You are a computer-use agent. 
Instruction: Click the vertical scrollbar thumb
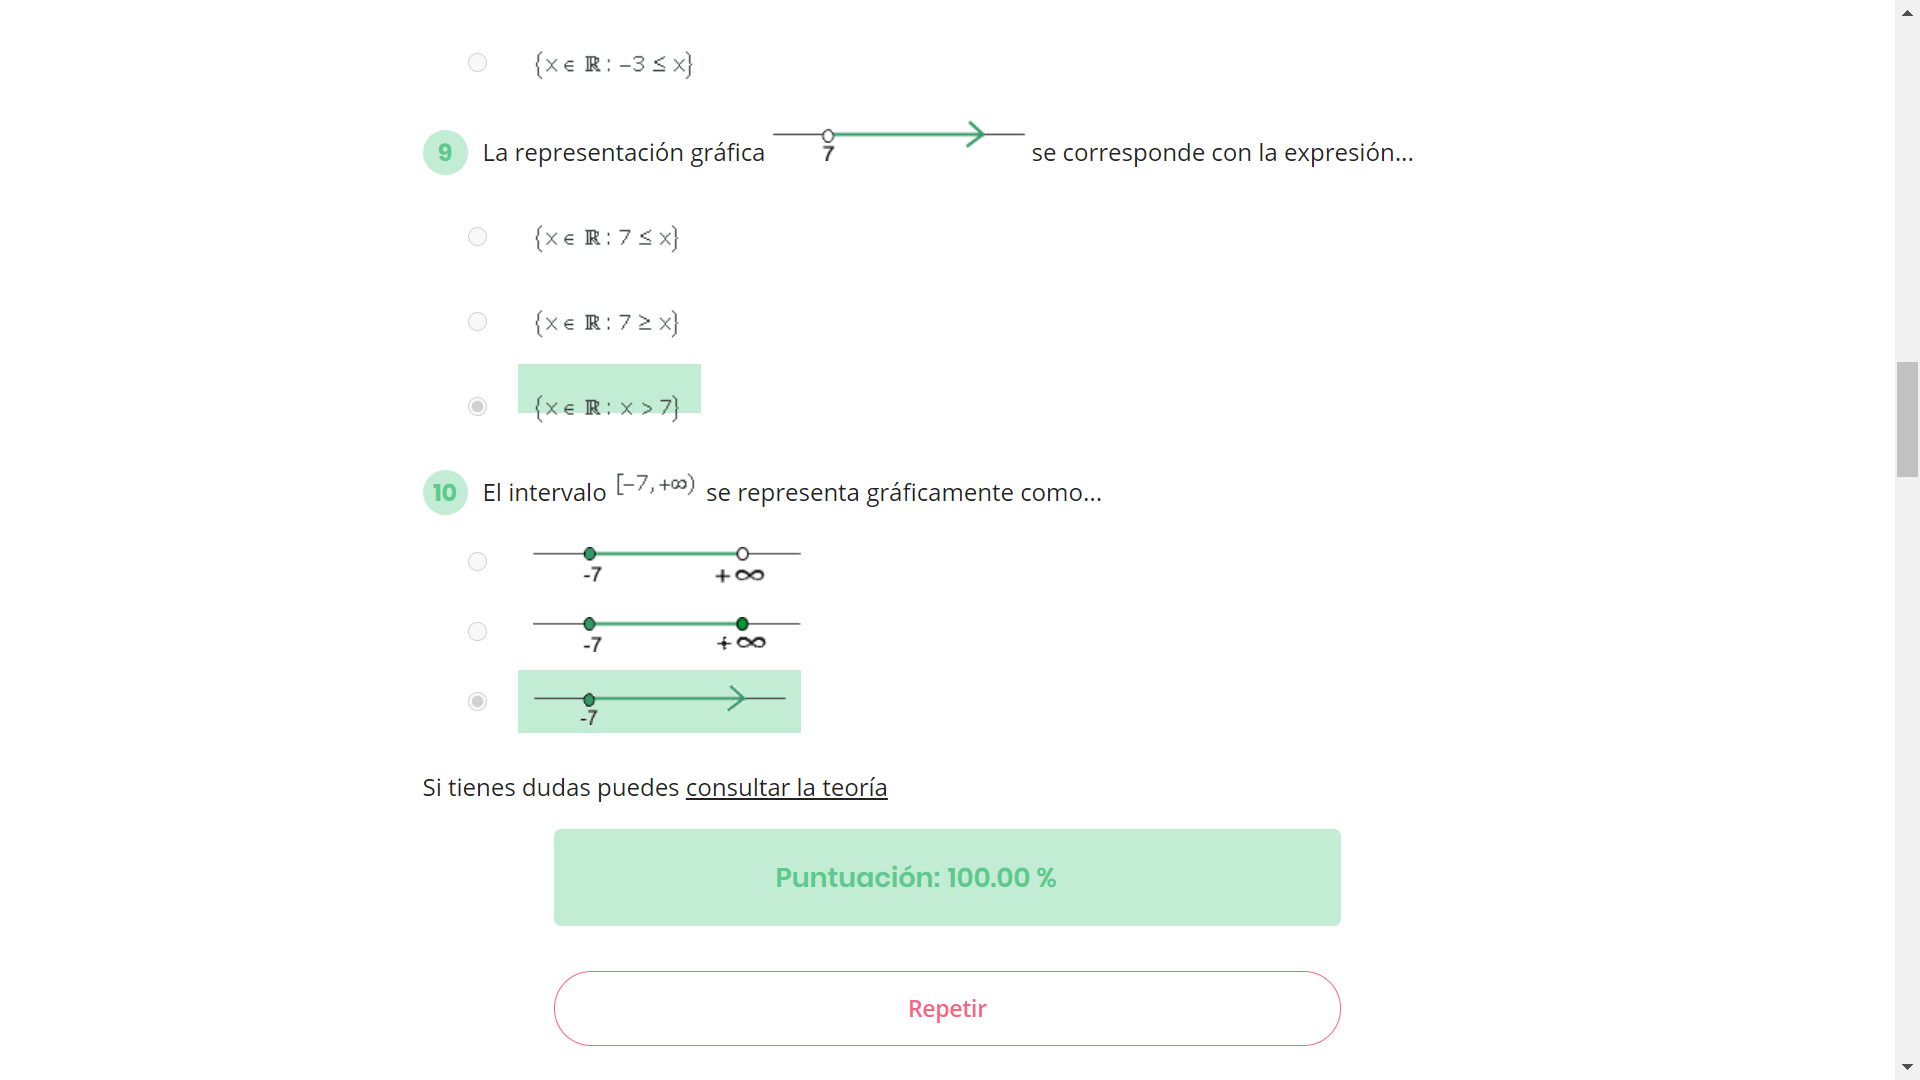[1907, 420]
